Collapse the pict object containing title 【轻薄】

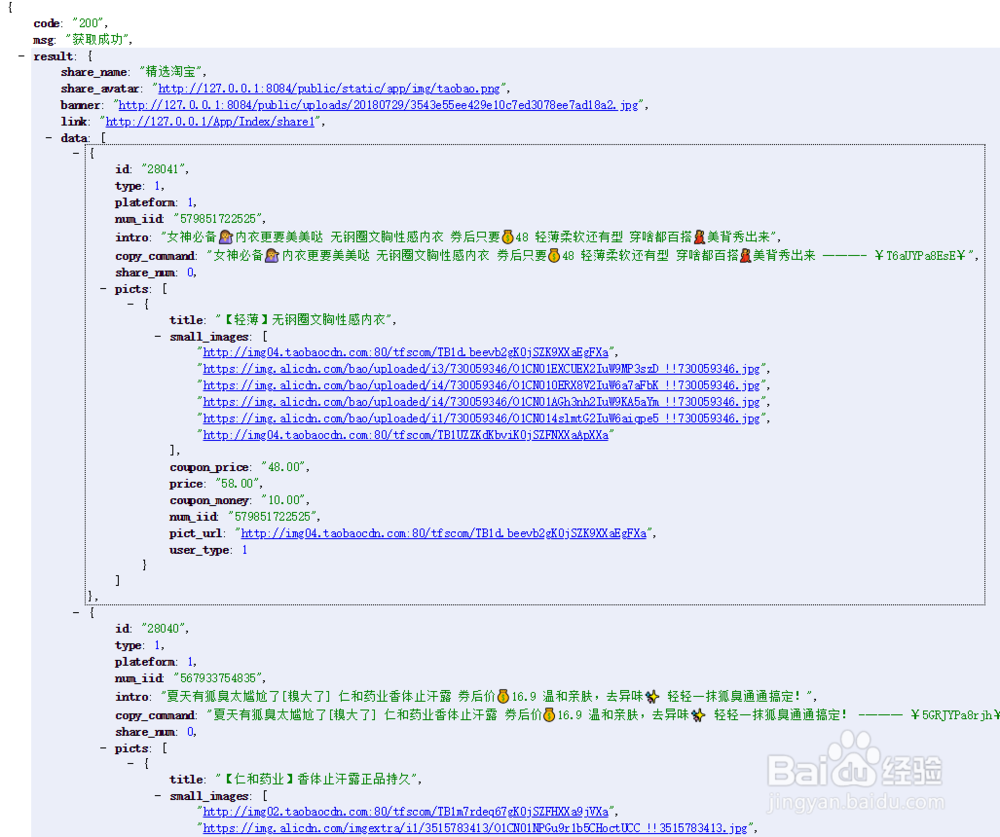[x=130, y=304]
